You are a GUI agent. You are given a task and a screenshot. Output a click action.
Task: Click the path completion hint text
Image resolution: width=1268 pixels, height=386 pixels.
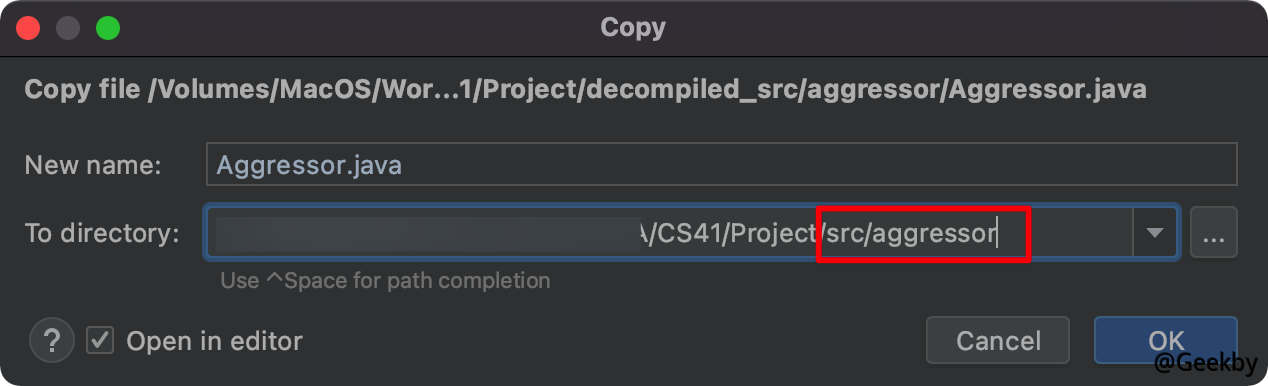click(x=385, y=280)
